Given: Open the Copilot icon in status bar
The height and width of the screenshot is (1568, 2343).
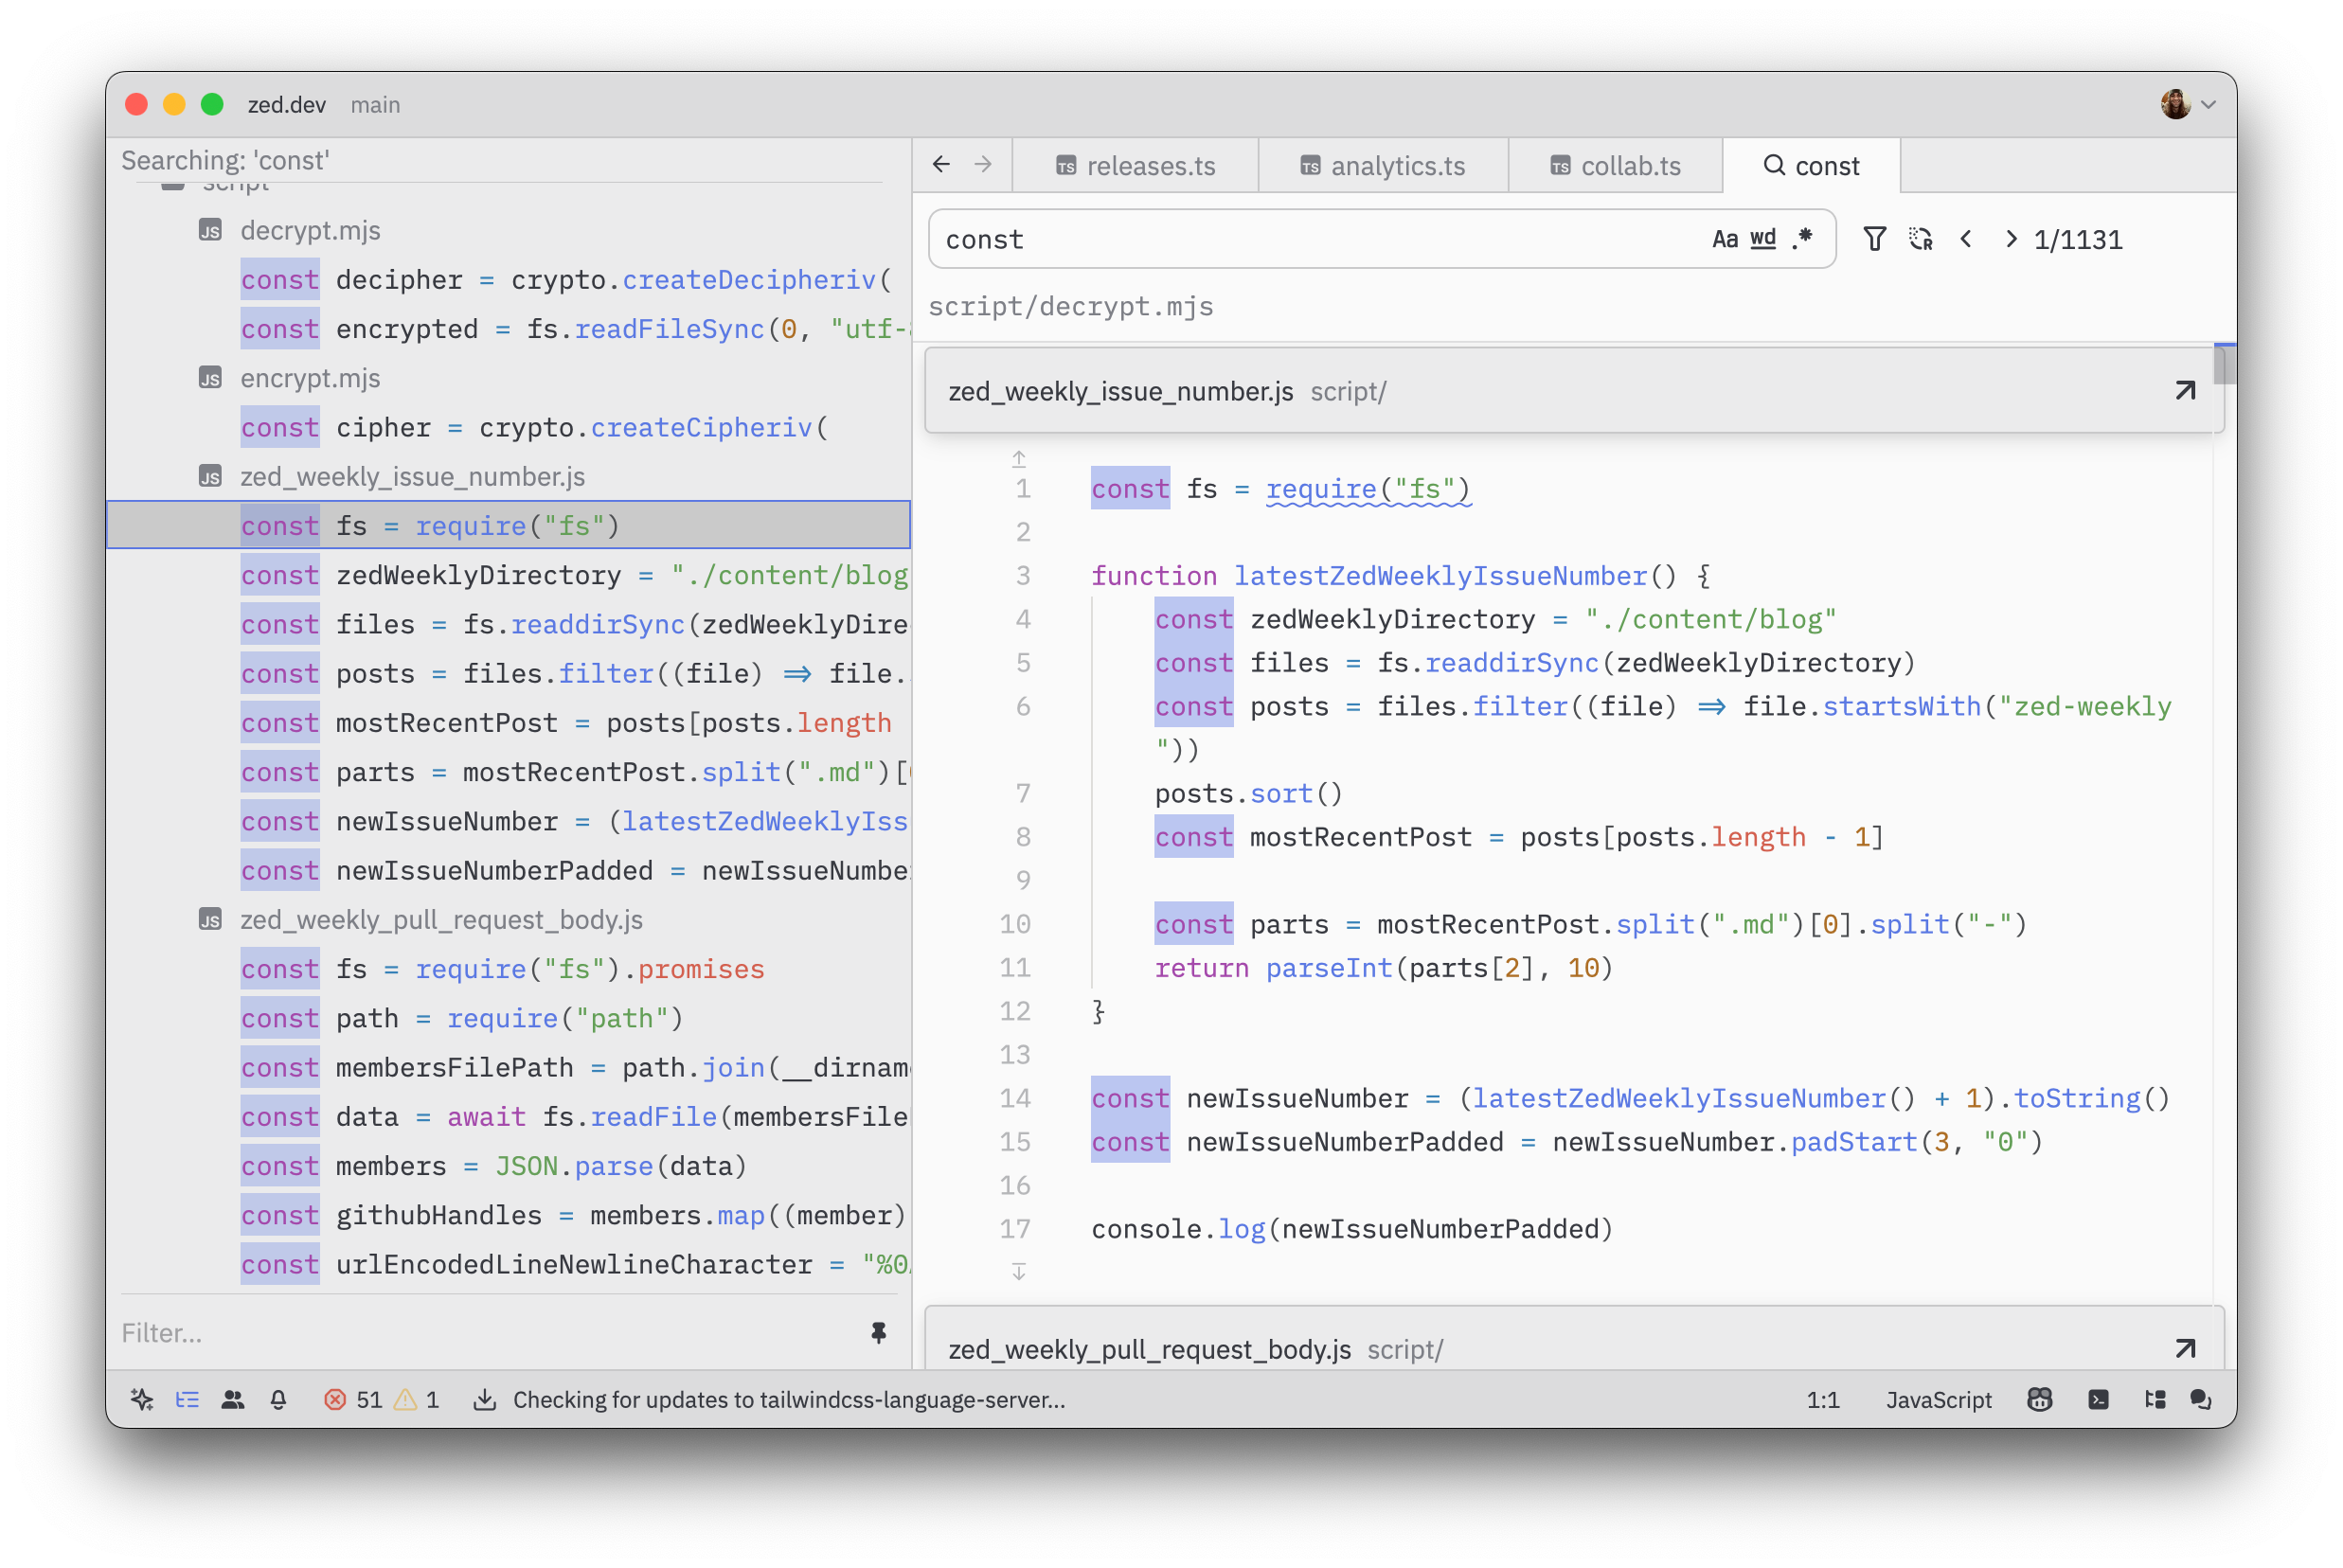Looking at the screenshot, I should pos(2039,1399).
